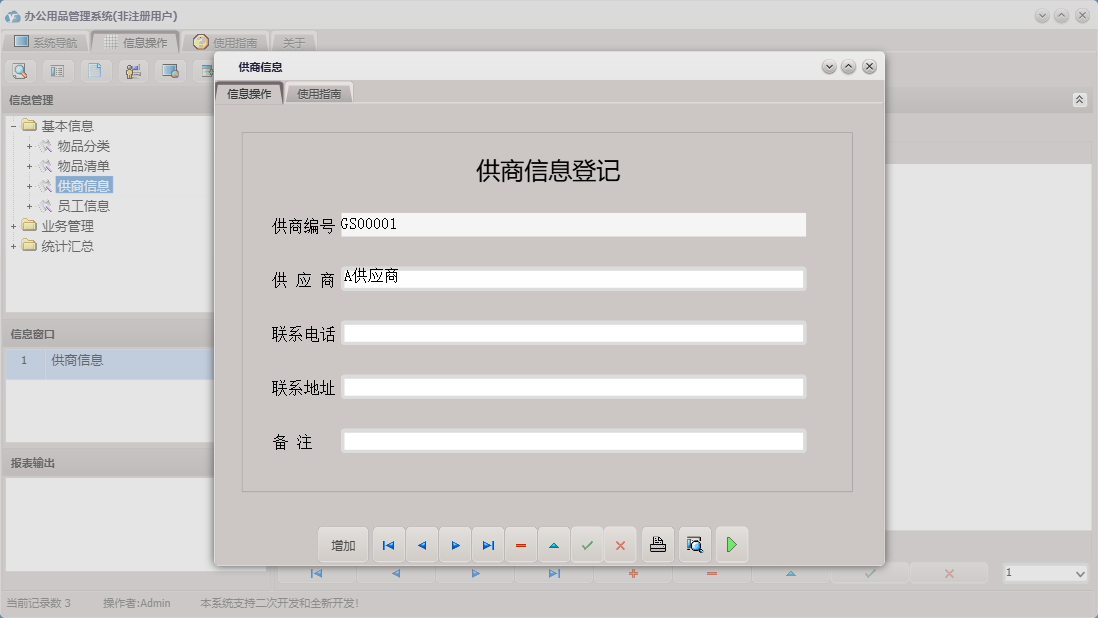Open print preview in the supplier dialog
Image resolution: width=1098 pixels, height=618 pixels.
pyautogui.click(x=694, y=544)
